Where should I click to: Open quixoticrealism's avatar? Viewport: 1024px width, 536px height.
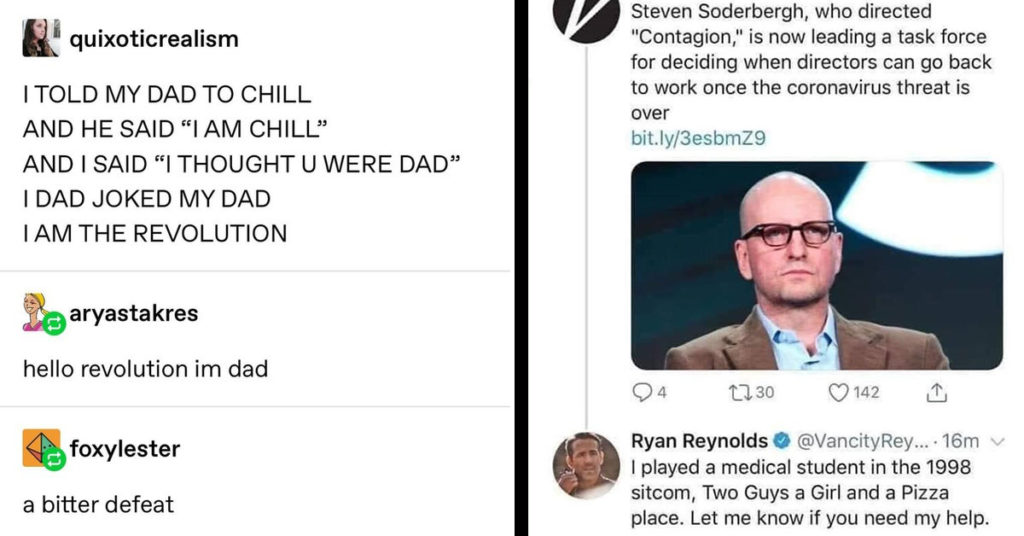coord(41,38)
